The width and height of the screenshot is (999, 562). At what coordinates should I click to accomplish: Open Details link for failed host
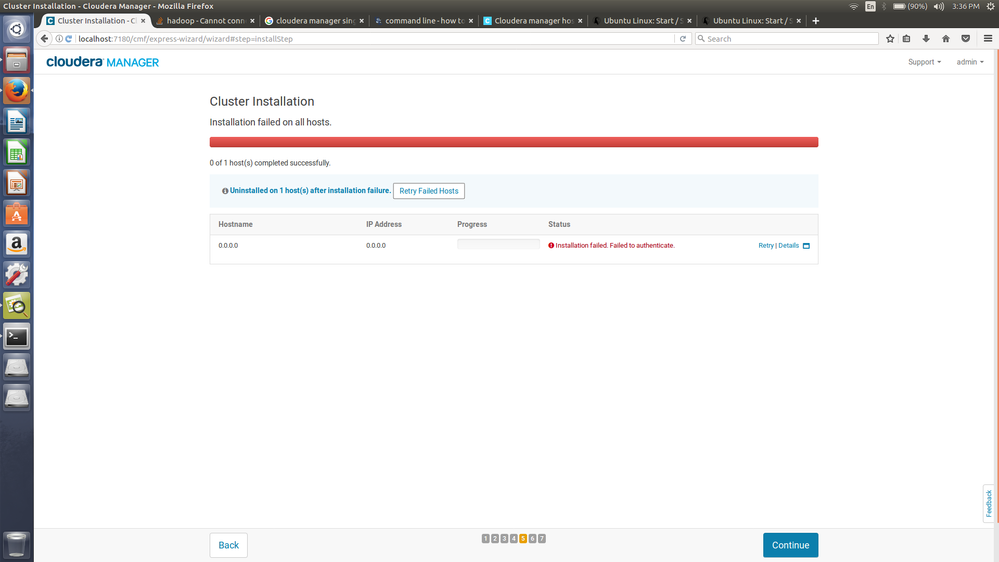[x=788, y=245]
